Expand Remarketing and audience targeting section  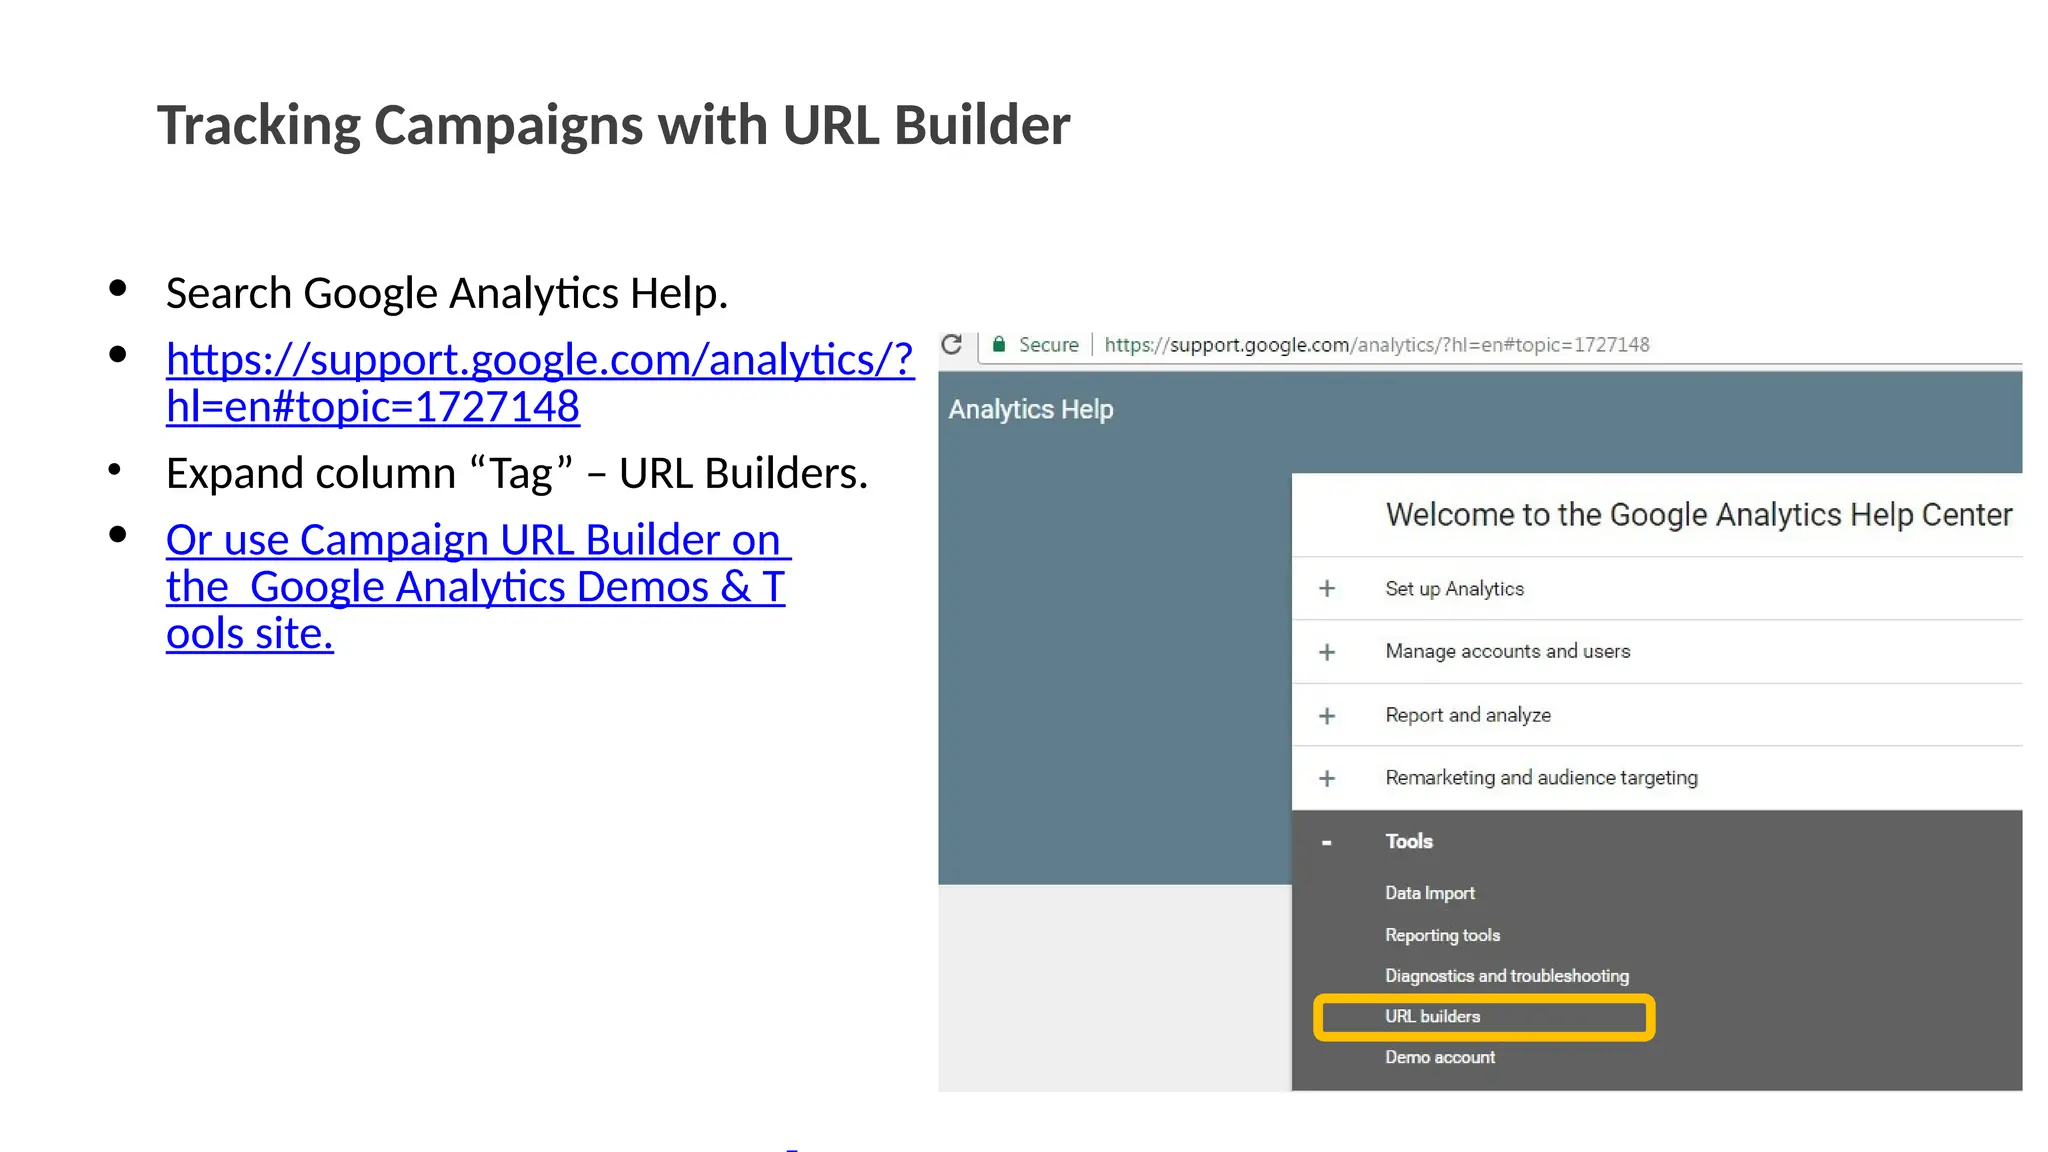1327,778
